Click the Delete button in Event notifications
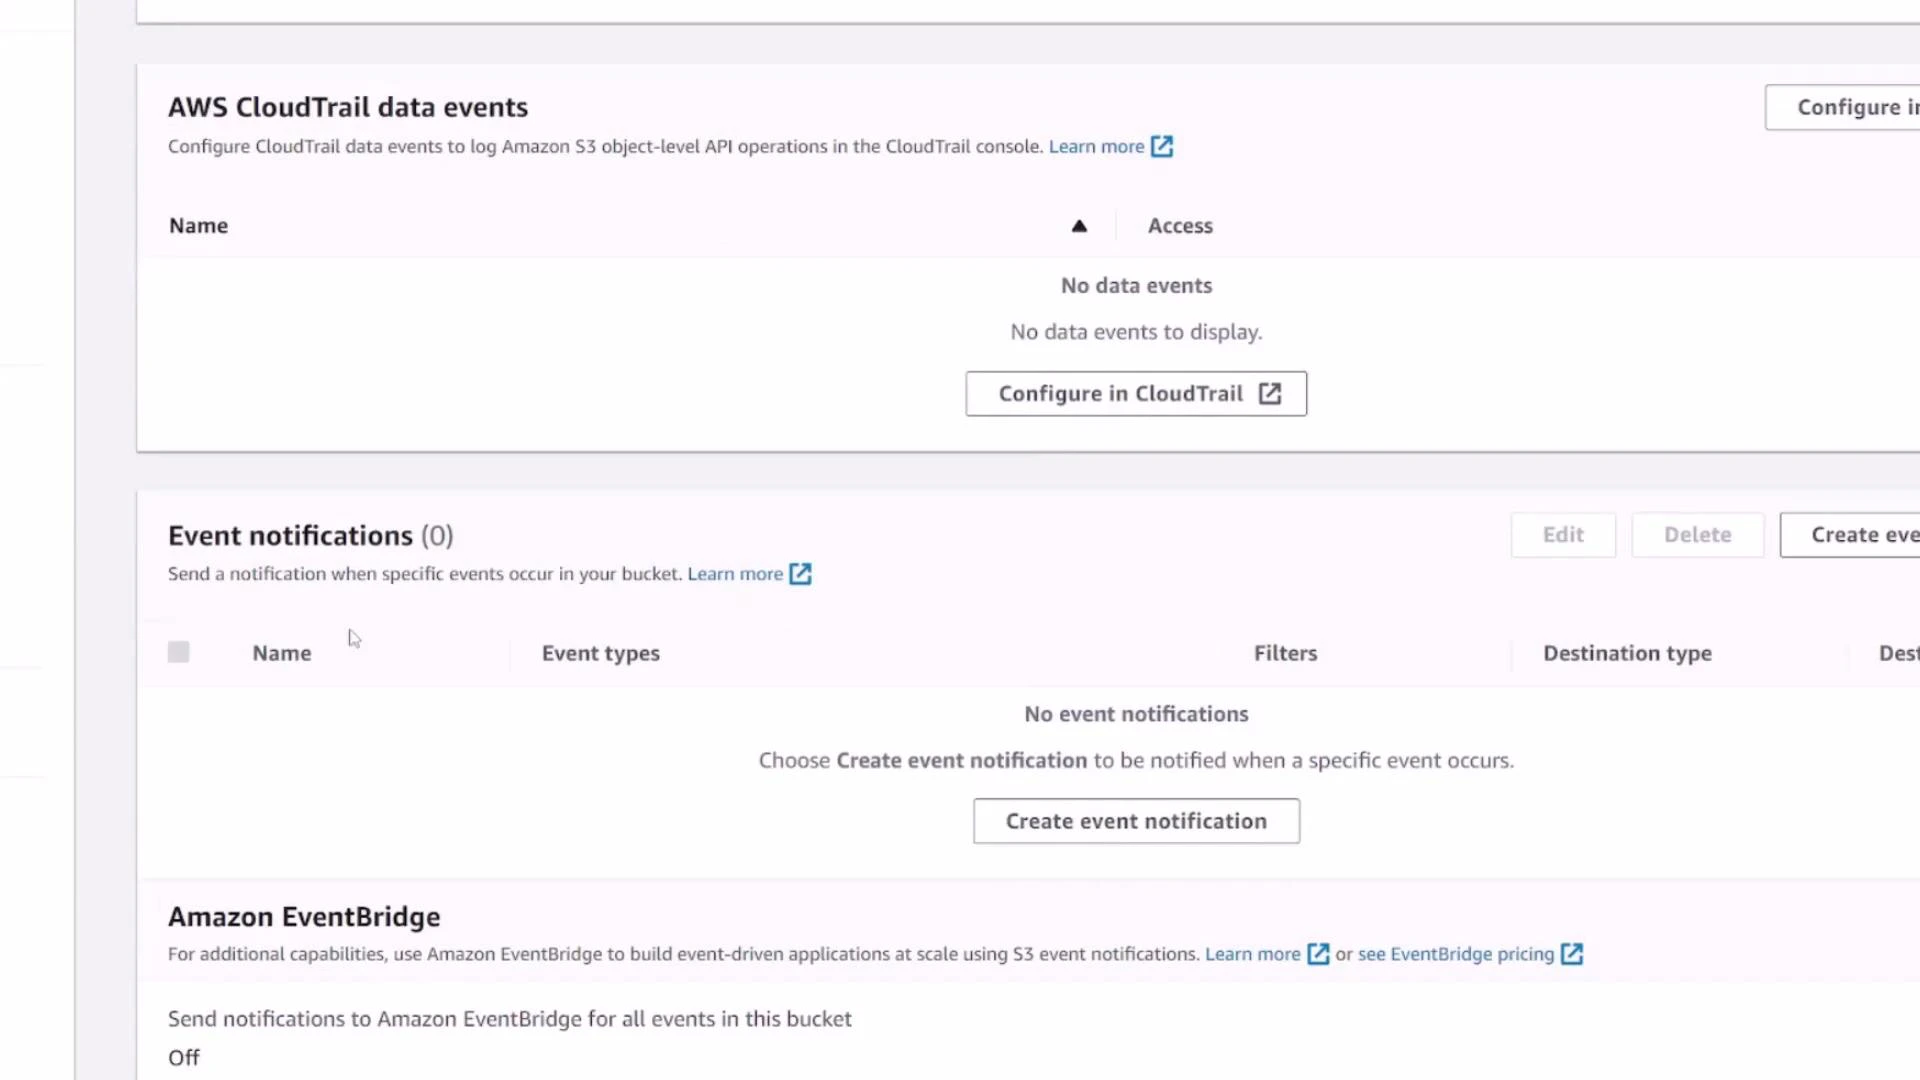The width and height of the screenshot is (1920, 1080). (1697, 534)
